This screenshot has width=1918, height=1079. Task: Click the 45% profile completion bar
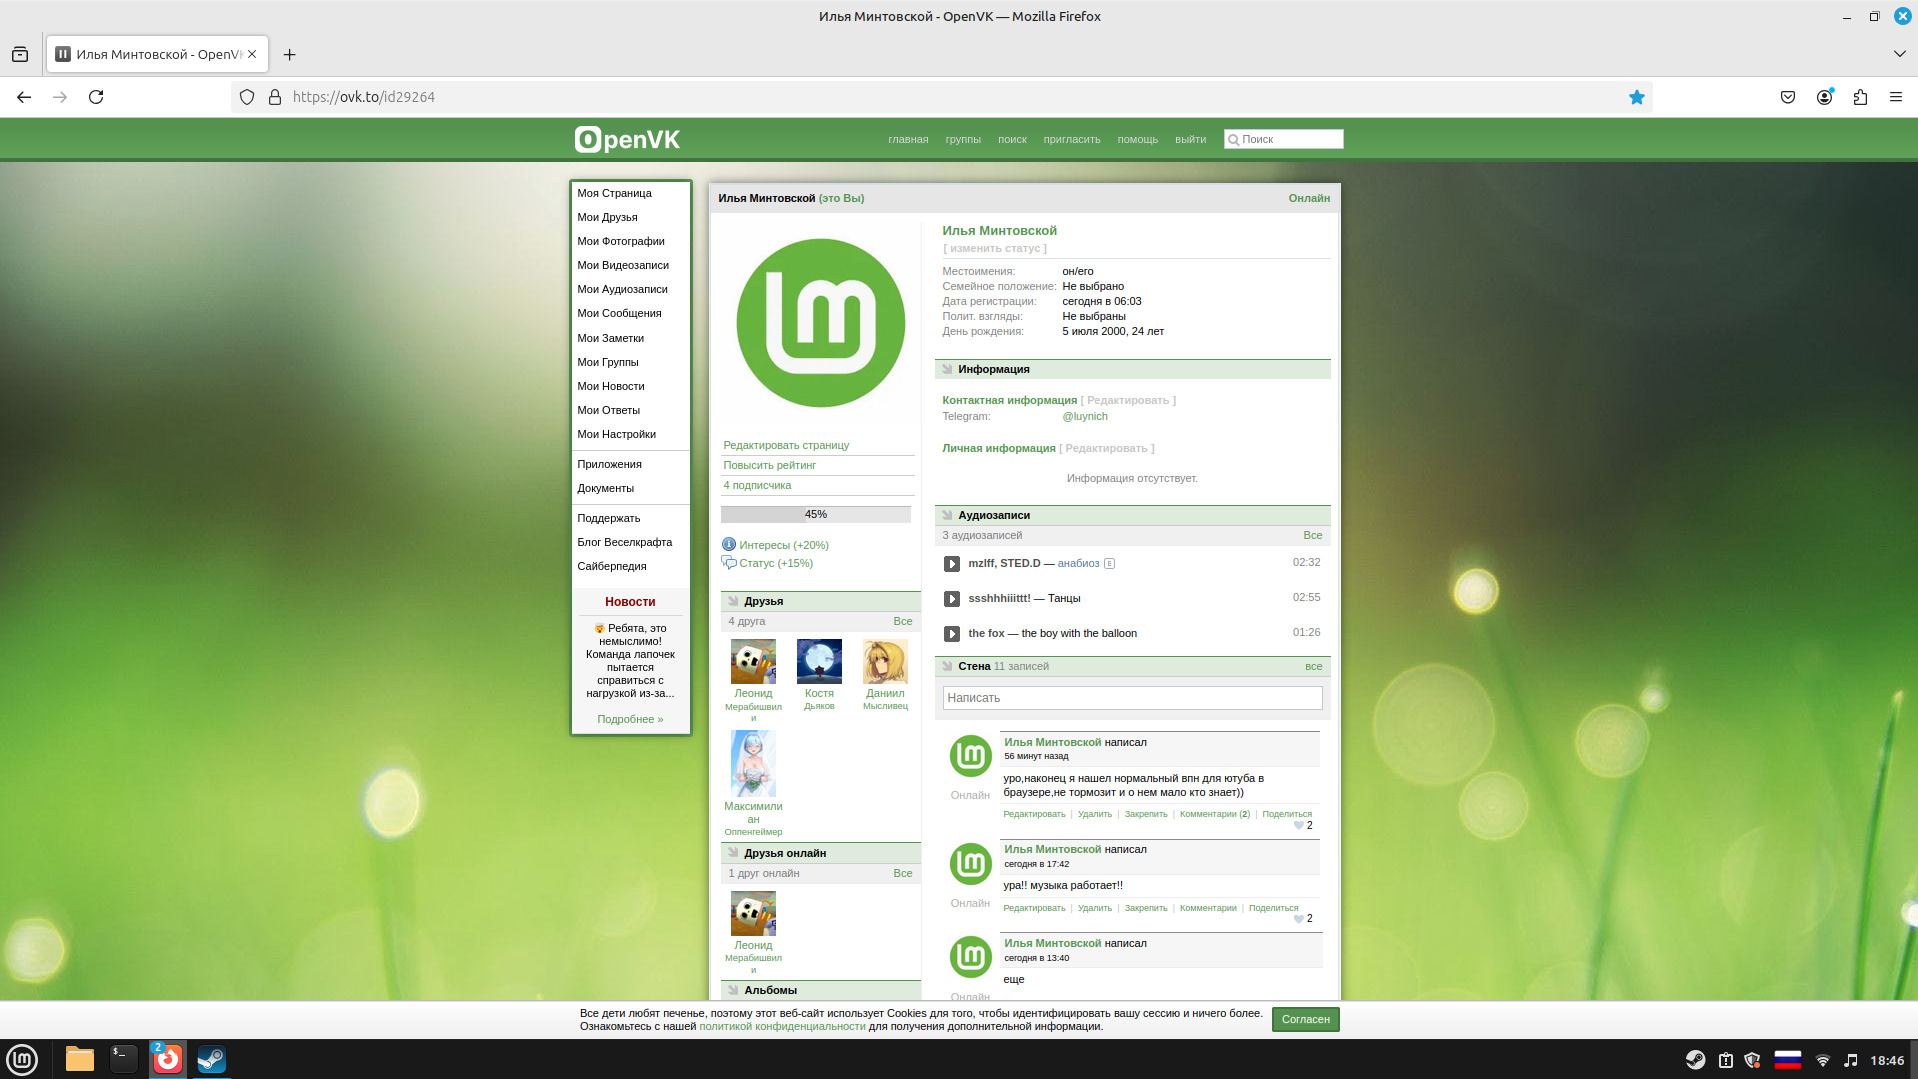point(815,514)
